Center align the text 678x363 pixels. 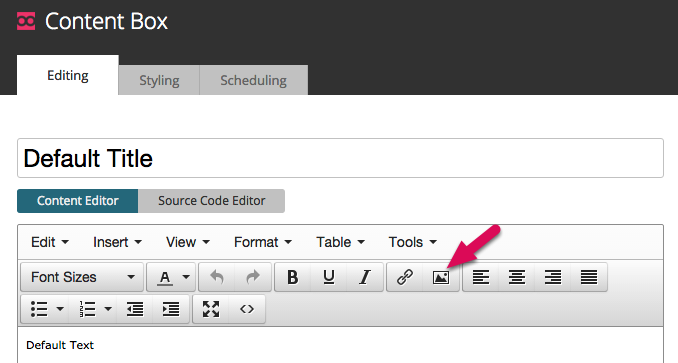[517, 277]
